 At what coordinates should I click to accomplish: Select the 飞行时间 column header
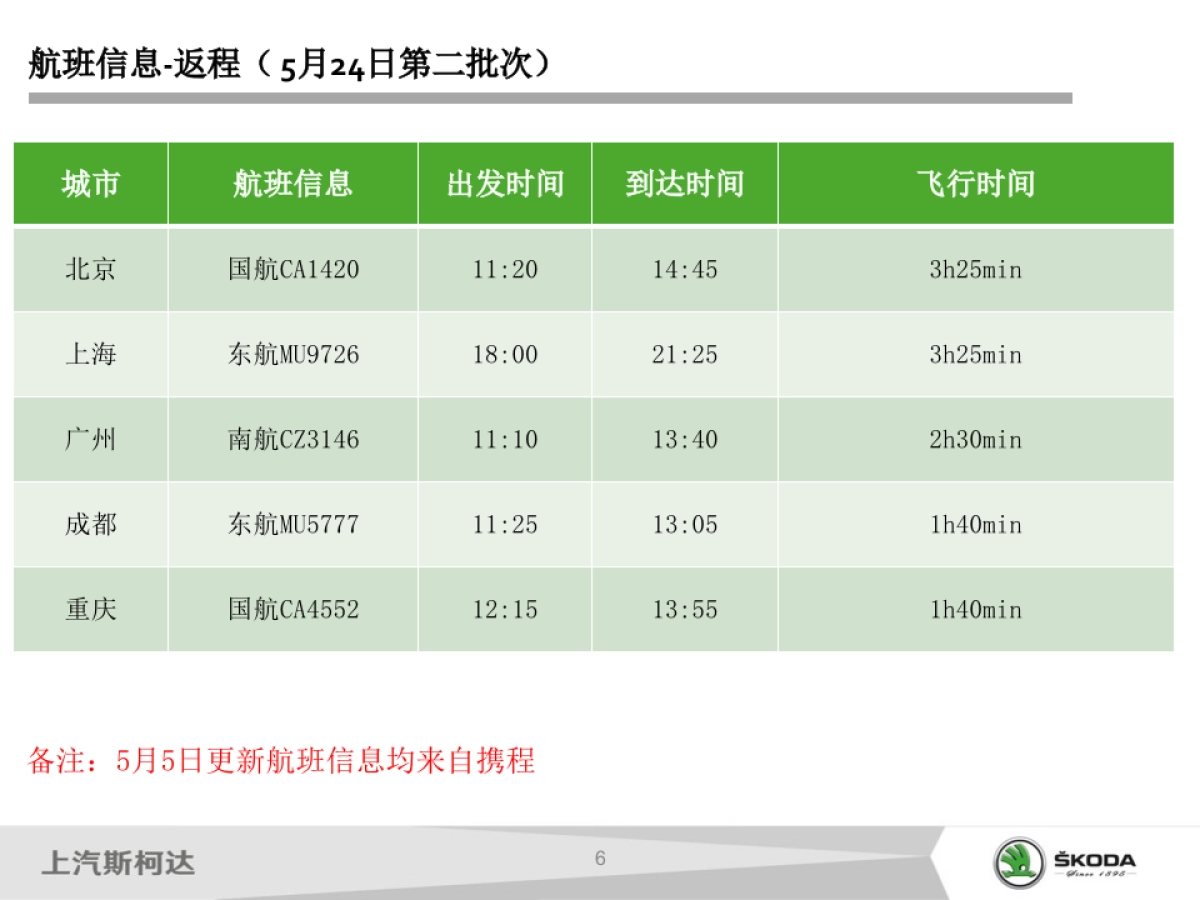click(975, 183)
